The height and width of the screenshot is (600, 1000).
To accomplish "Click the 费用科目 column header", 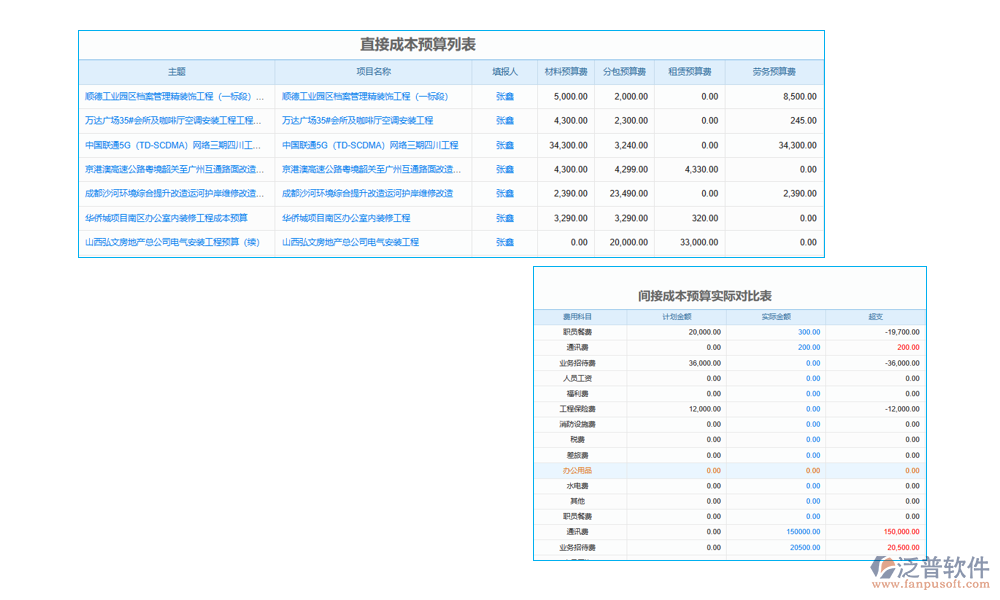I will [x=578, y=317].
